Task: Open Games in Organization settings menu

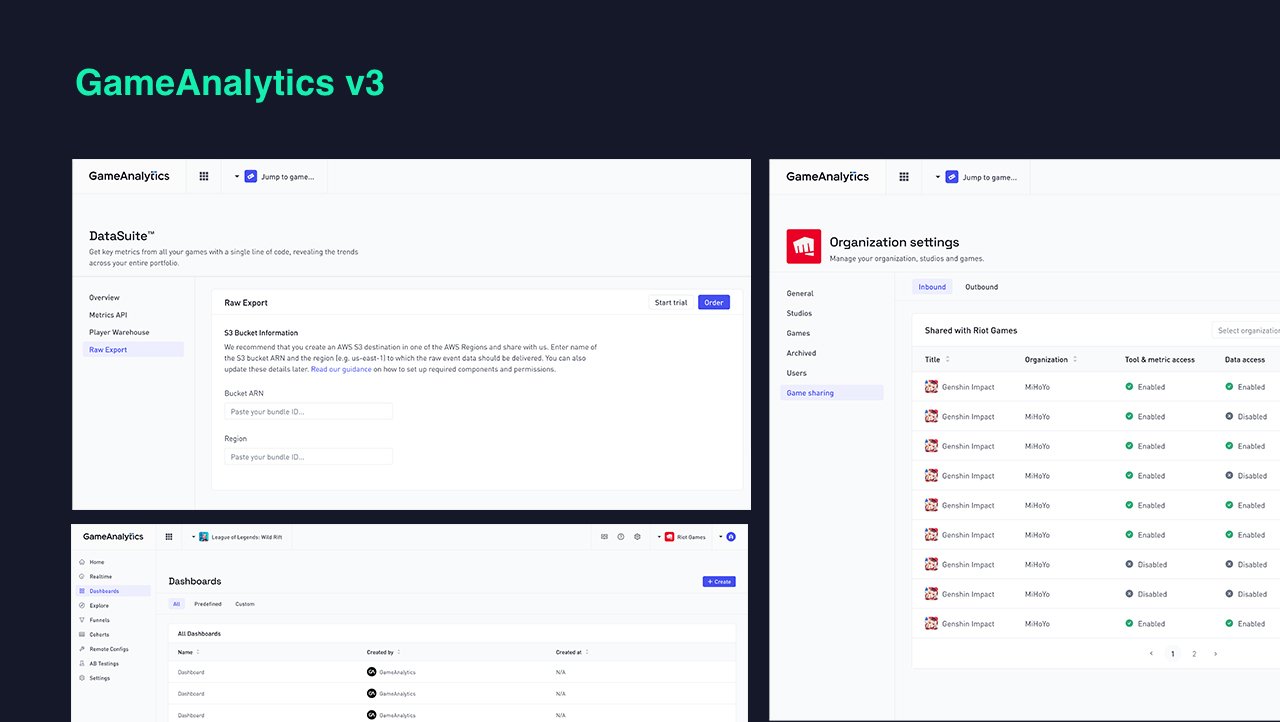Action: pos(798,333)
